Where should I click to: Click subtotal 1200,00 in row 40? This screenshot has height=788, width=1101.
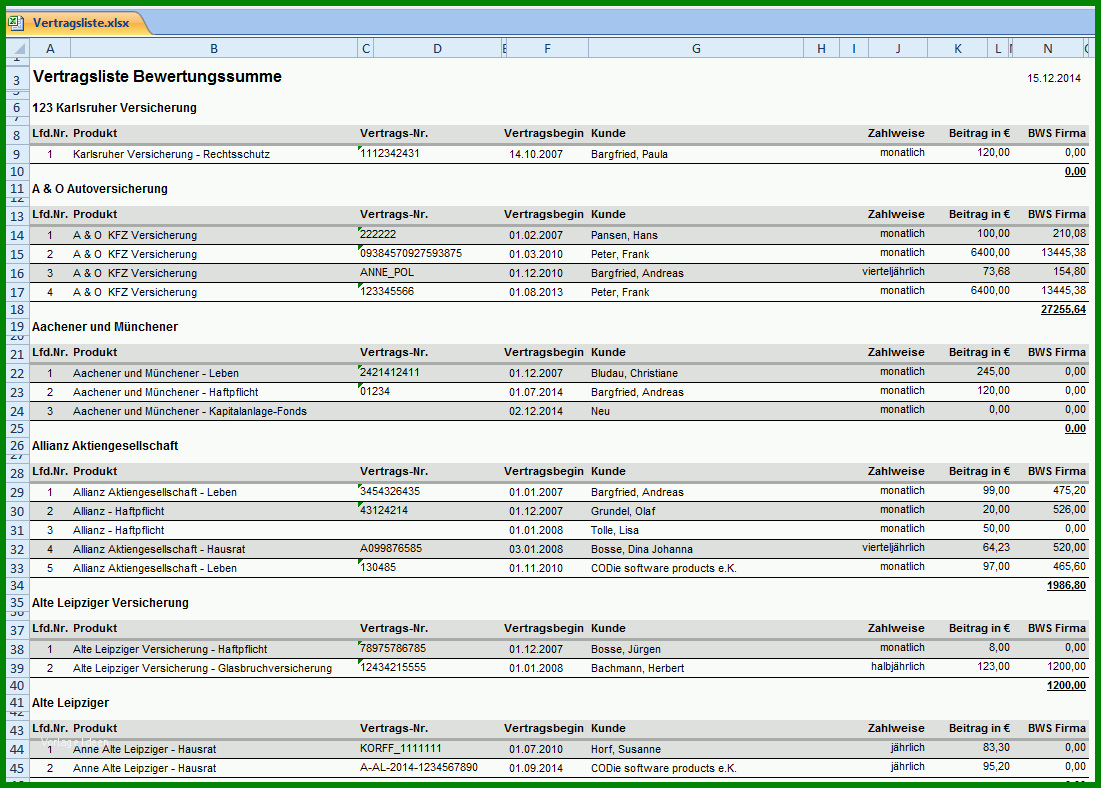click(x=1066, y=685)
